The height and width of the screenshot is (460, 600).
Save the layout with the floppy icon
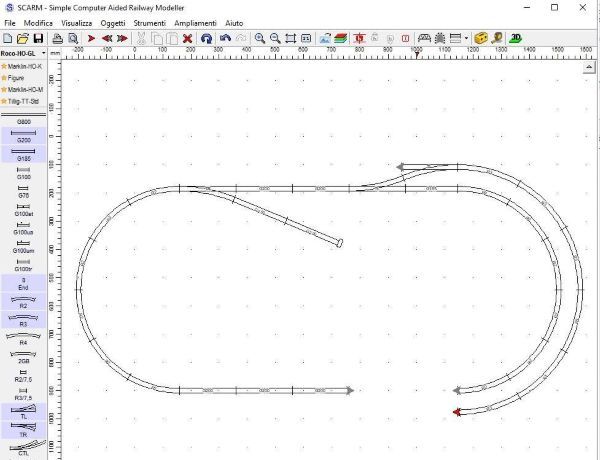[x=38, y=38]
